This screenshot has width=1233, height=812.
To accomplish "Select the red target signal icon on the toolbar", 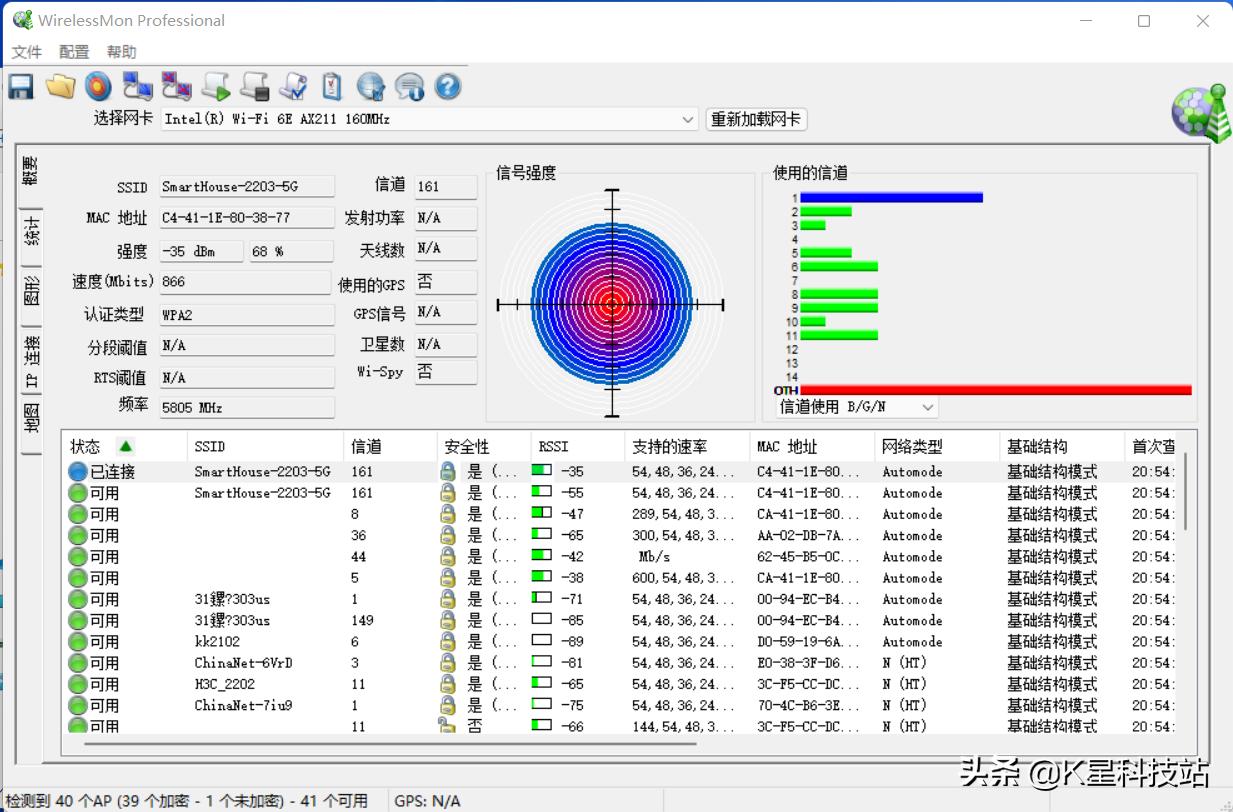I will click(x=98, y=86).
